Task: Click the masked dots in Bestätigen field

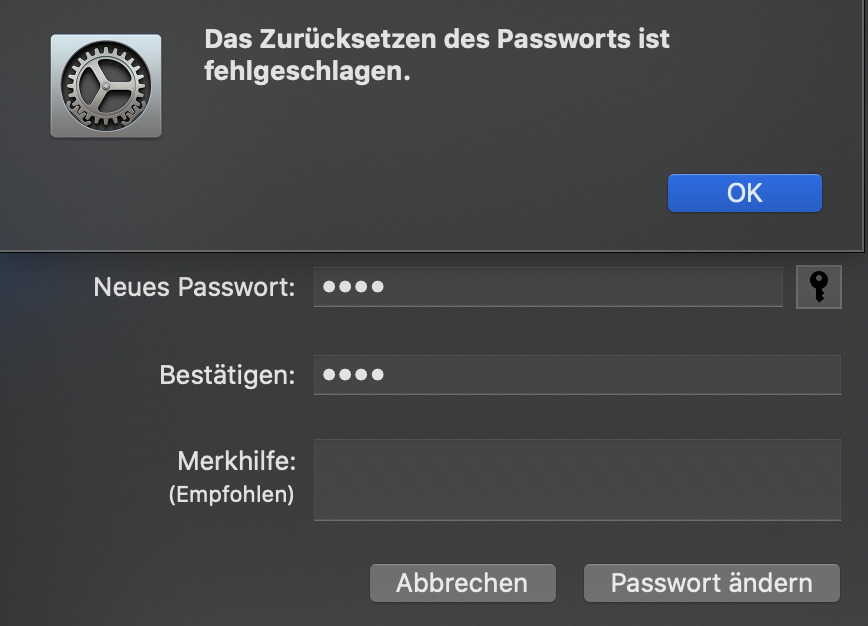Action: point(354,376)
